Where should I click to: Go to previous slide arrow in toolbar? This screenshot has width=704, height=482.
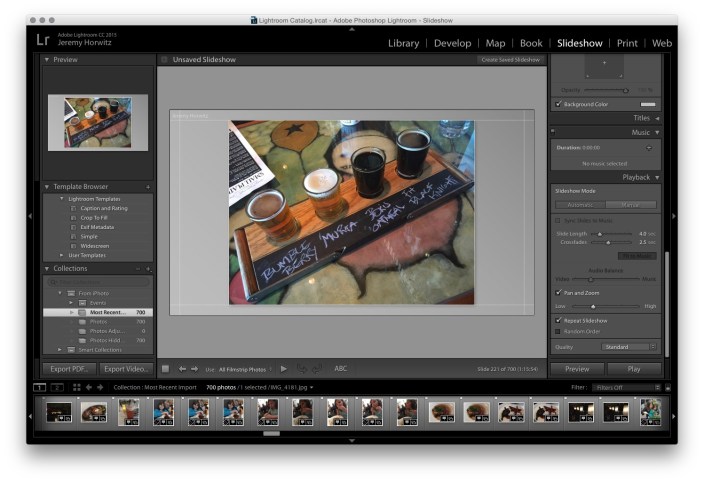coord(183,369)
